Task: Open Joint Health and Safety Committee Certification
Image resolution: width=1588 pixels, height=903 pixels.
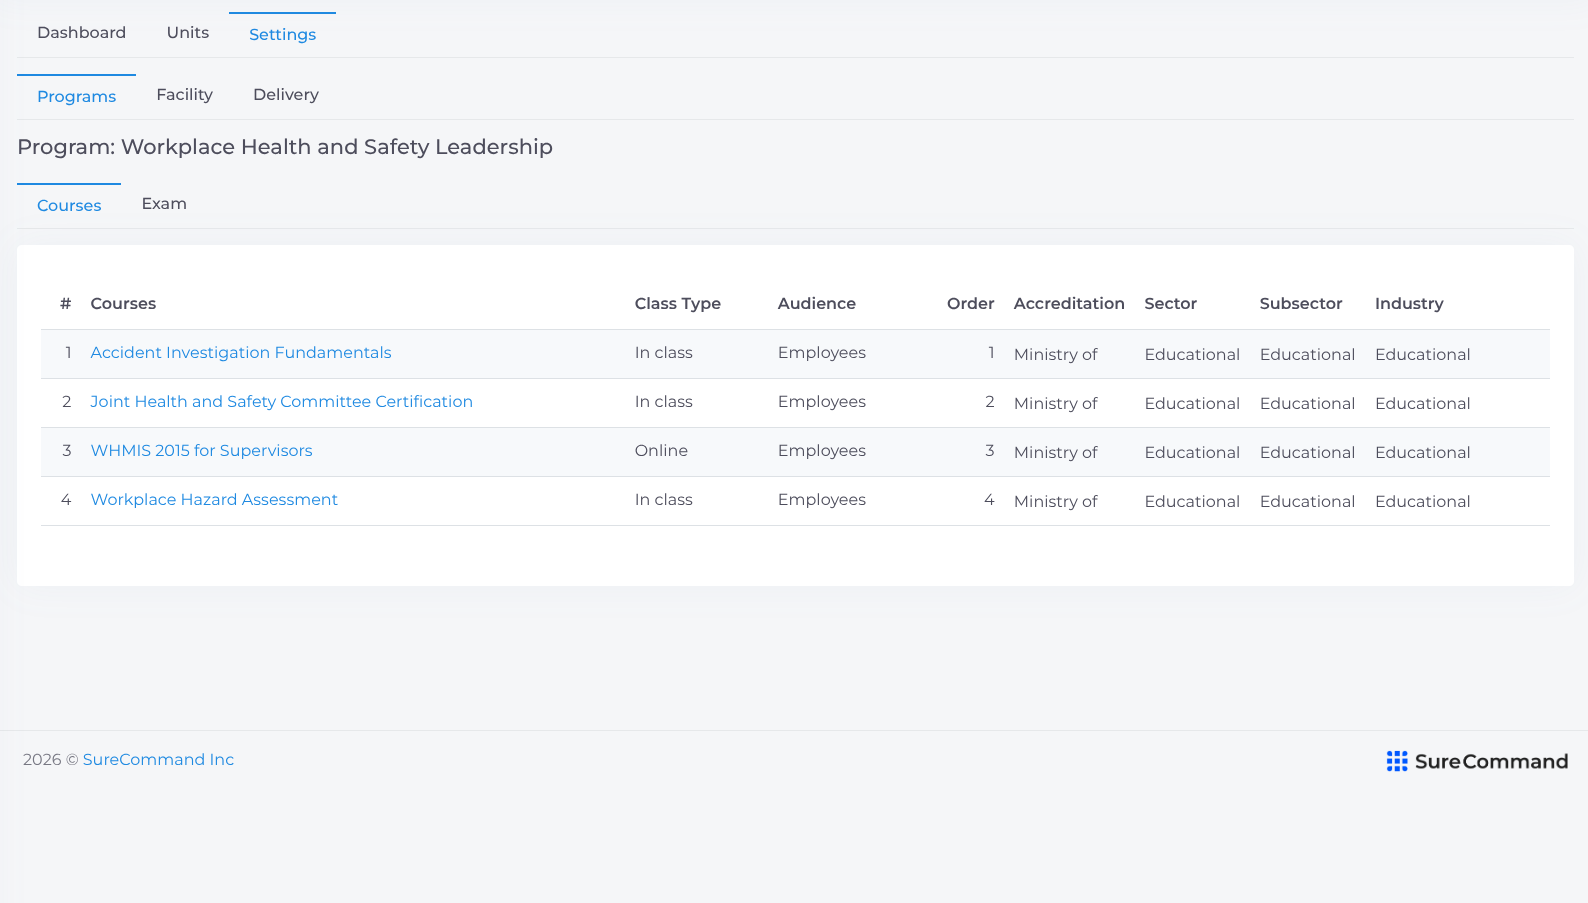Action: pos(281,402)
